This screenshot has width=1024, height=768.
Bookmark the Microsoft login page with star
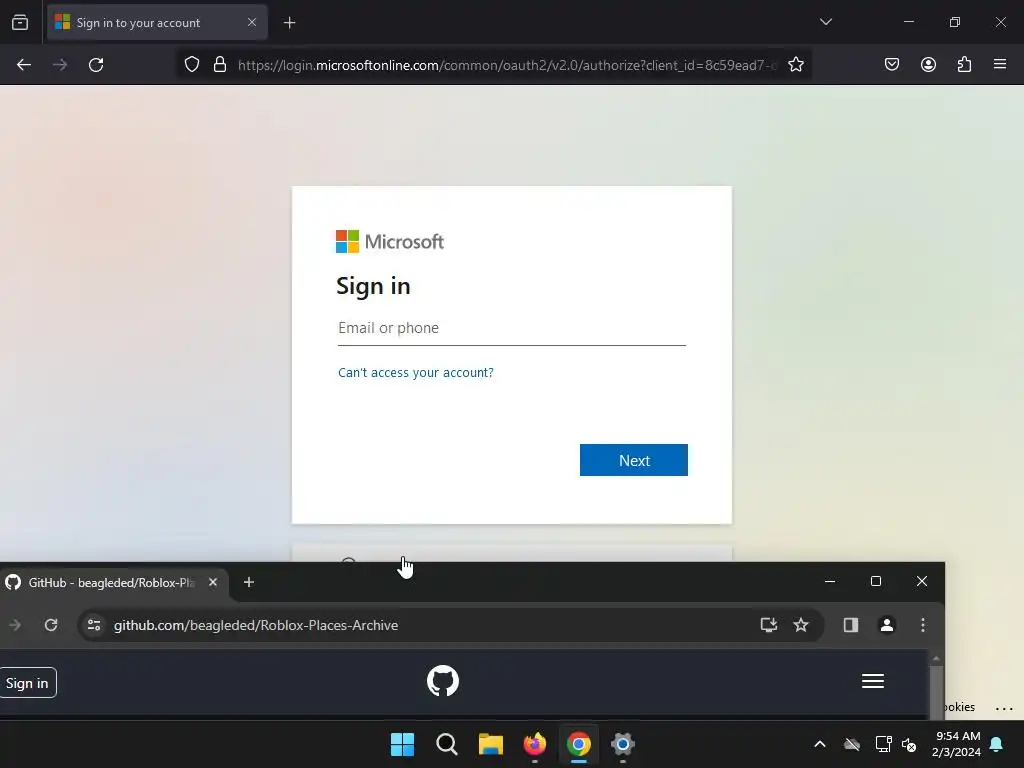pos(795,65)
